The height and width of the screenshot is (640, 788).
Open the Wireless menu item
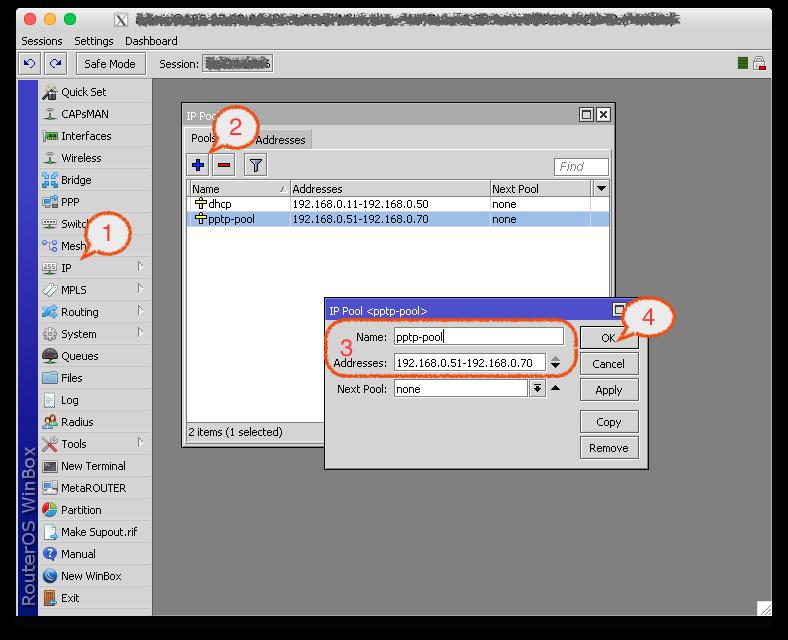tap(95, 158)
